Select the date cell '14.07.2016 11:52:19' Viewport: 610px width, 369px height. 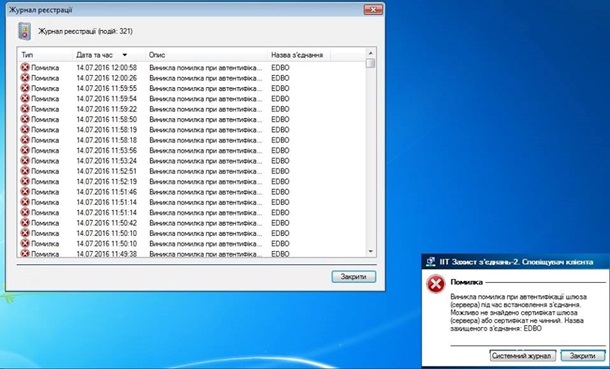coord(107,182)
